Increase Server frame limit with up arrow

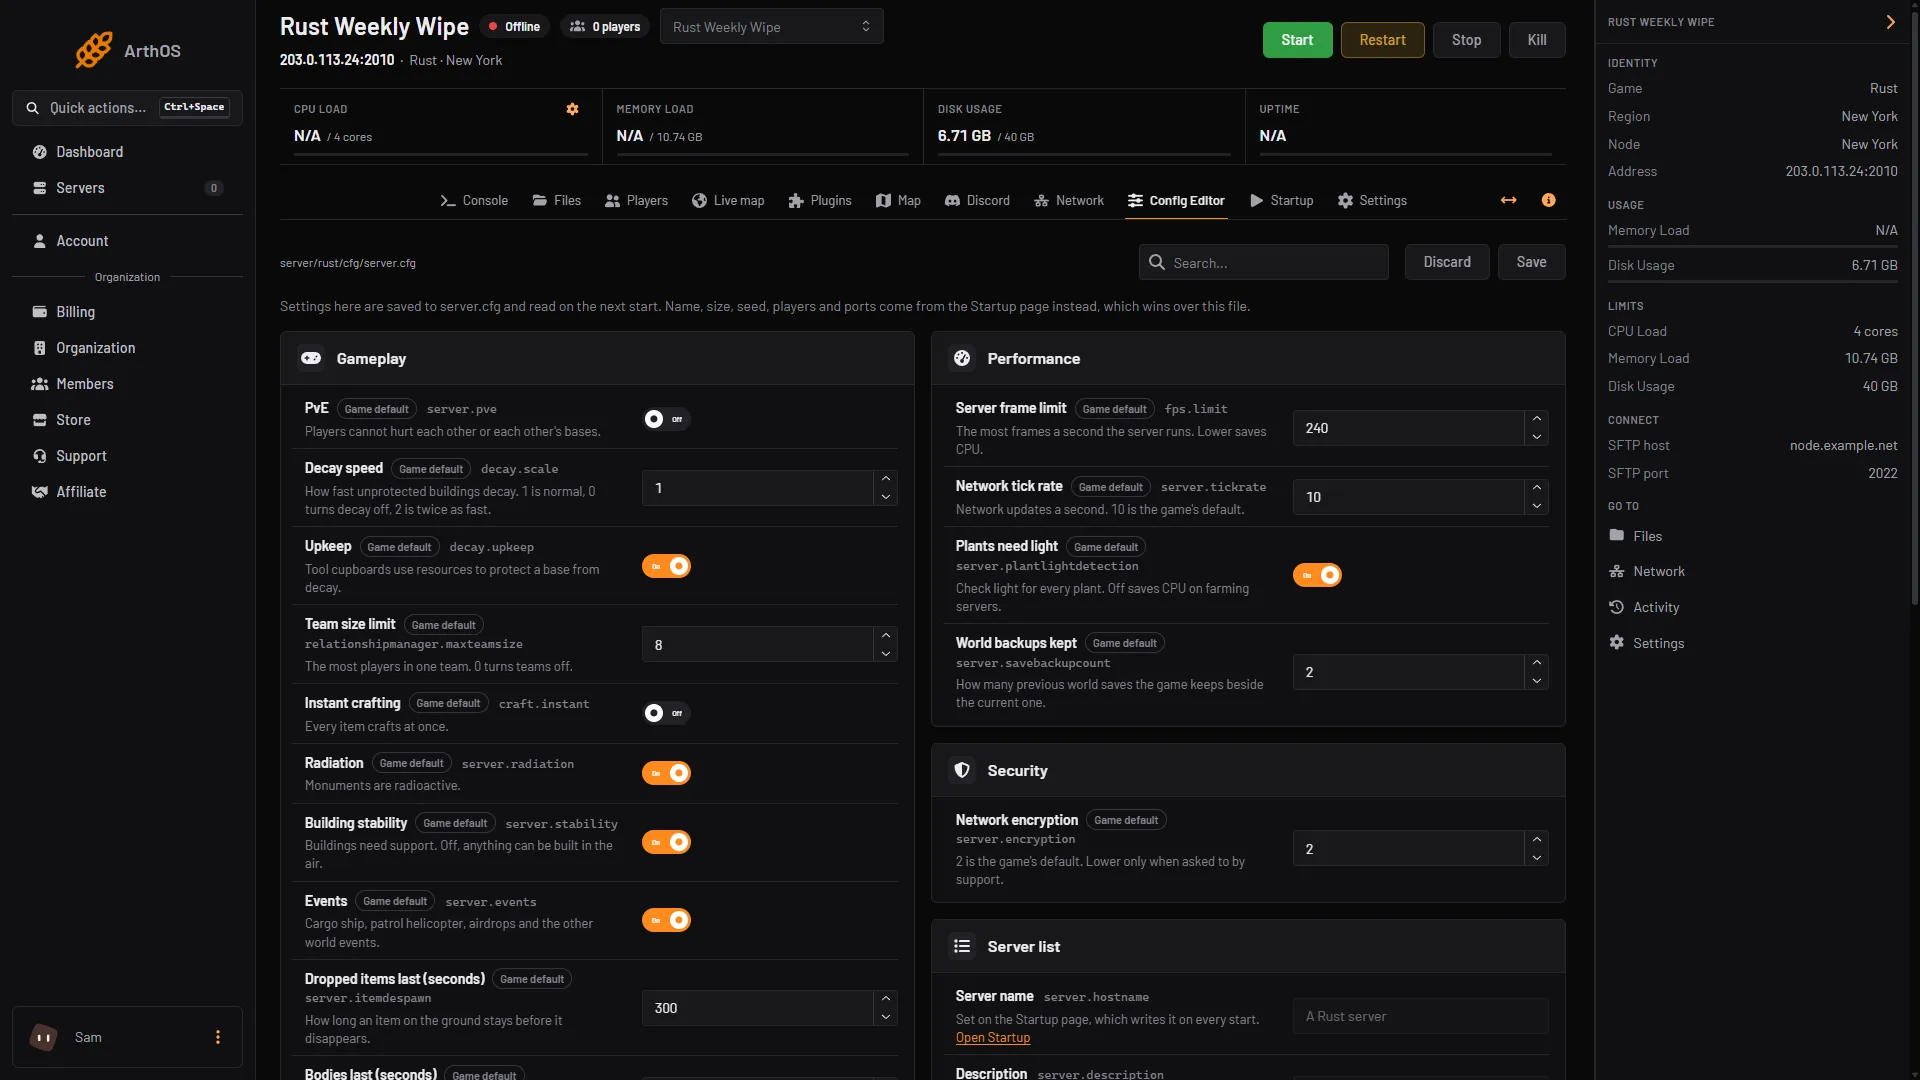[x=1536, y=419]
